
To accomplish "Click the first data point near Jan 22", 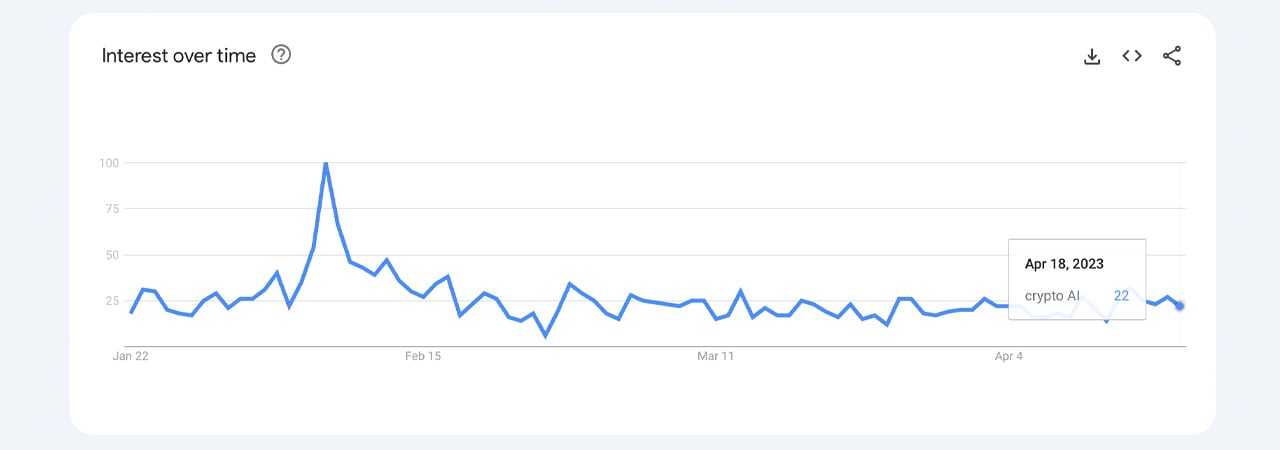I will point(131,312).
